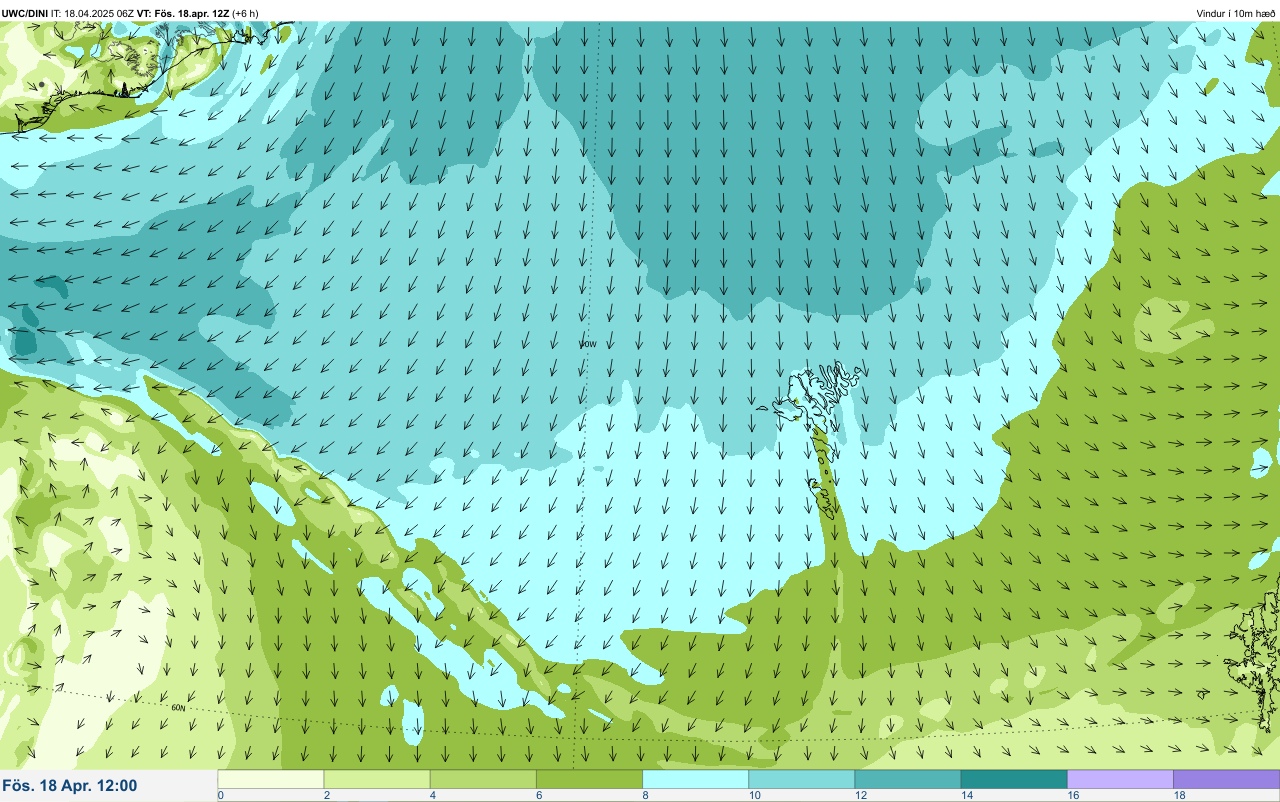This screenshot has height=802, width=1280.
Task: Click the 2–4 m/s light green legend swatch
Action: pos(377,779)
